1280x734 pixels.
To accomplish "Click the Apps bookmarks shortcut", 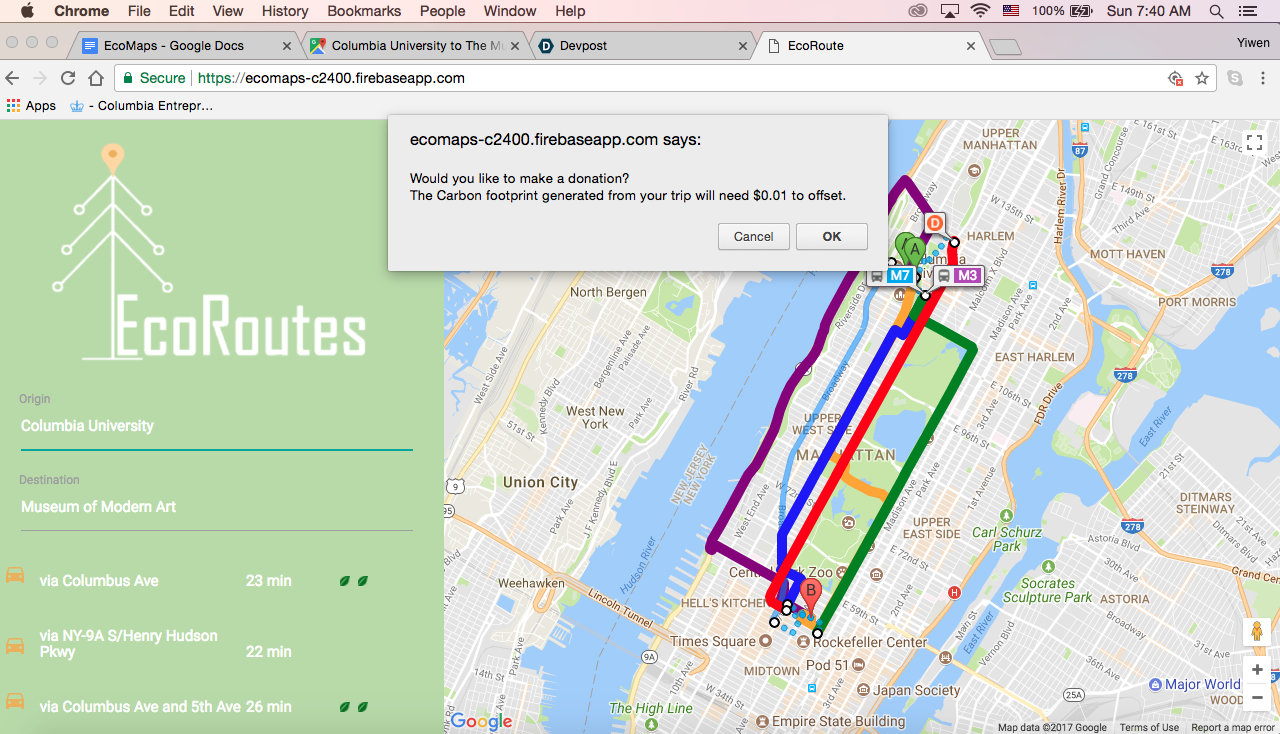I will [x=31, y=105].
